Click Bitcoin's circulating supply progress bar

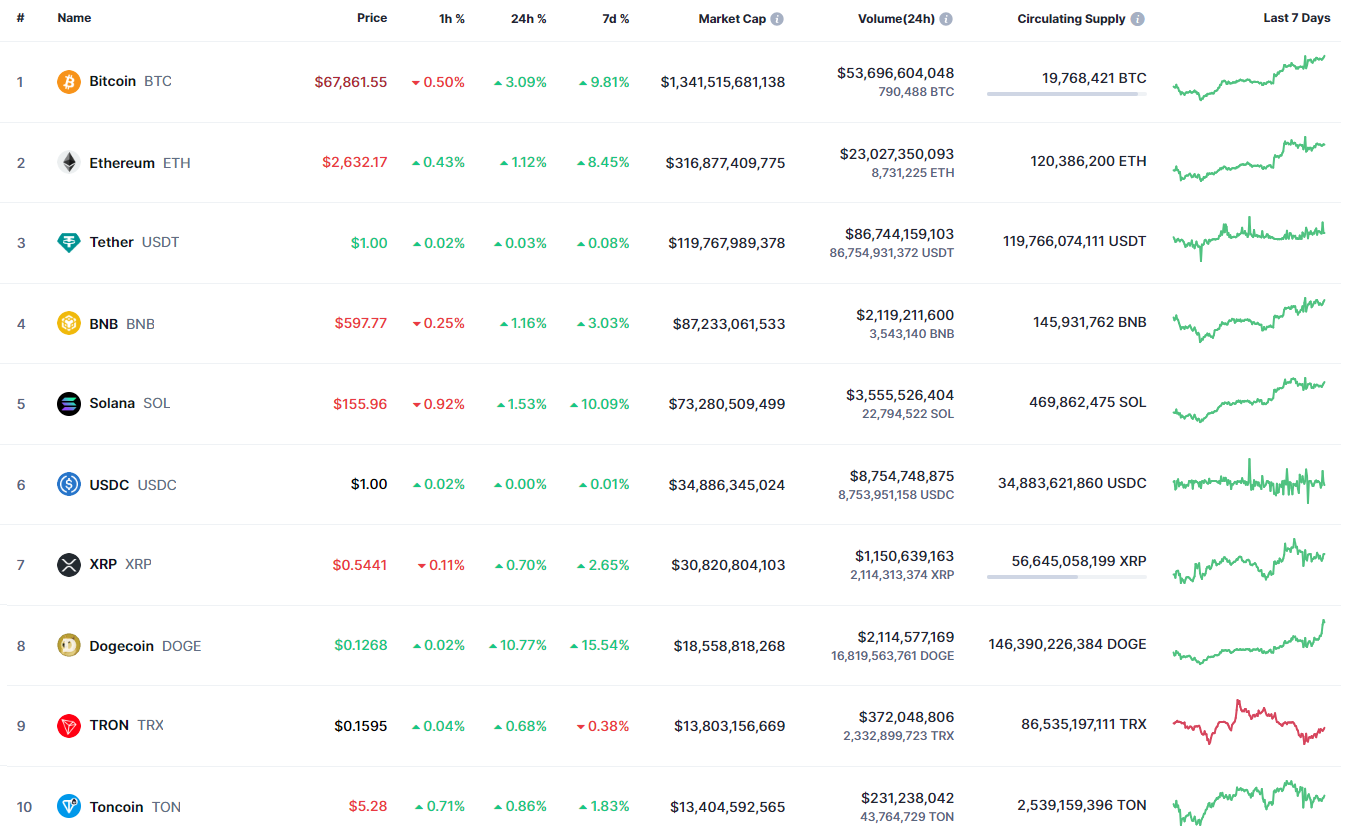[1066, 94]
